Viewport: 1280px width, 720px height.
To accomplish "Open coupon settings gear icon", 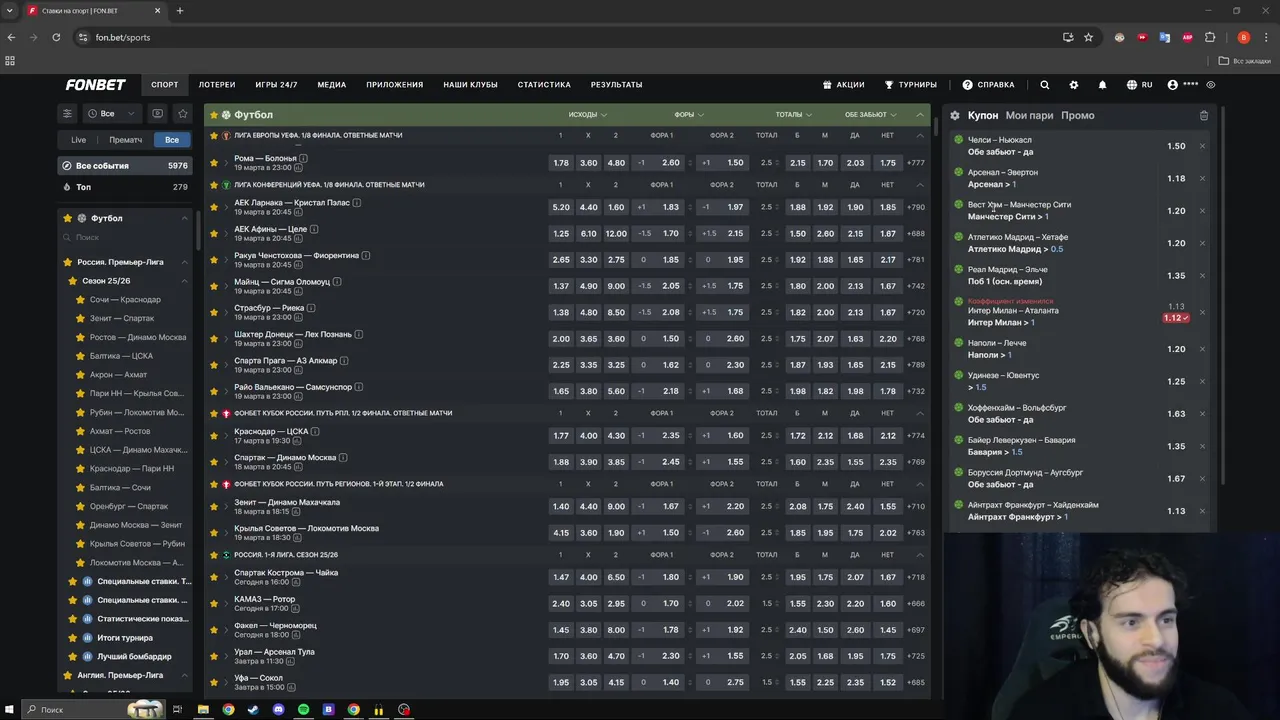I will click(955, 115).
